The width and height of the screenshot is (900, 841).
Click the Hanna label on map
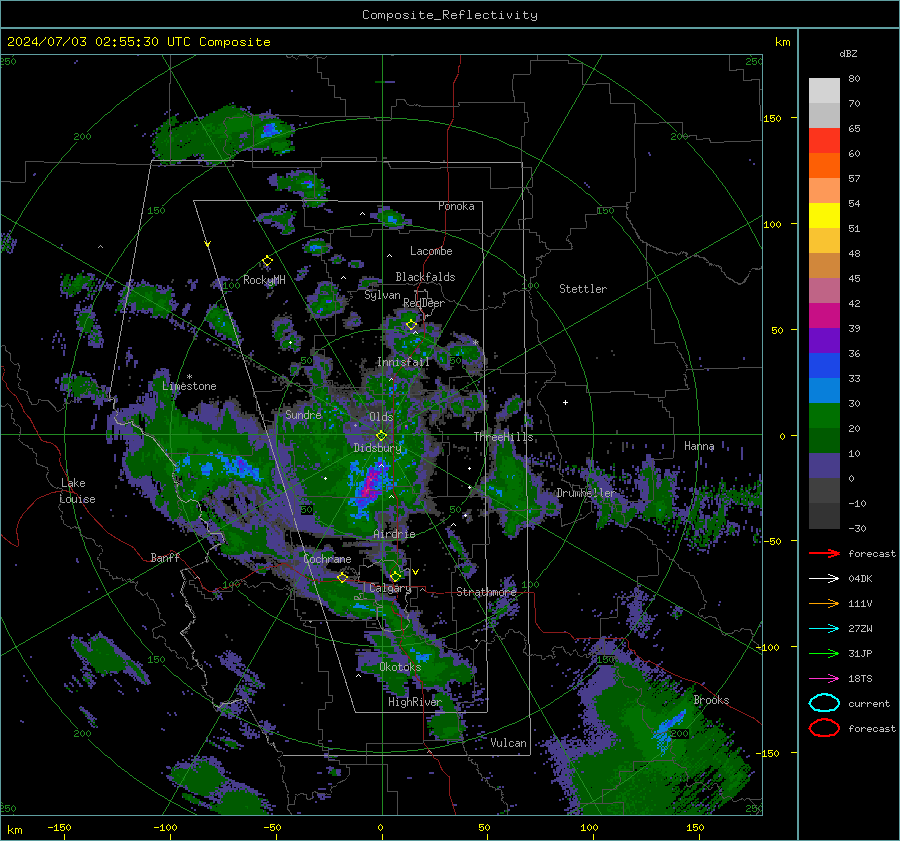pyautogui.click(x=699, y=446)
